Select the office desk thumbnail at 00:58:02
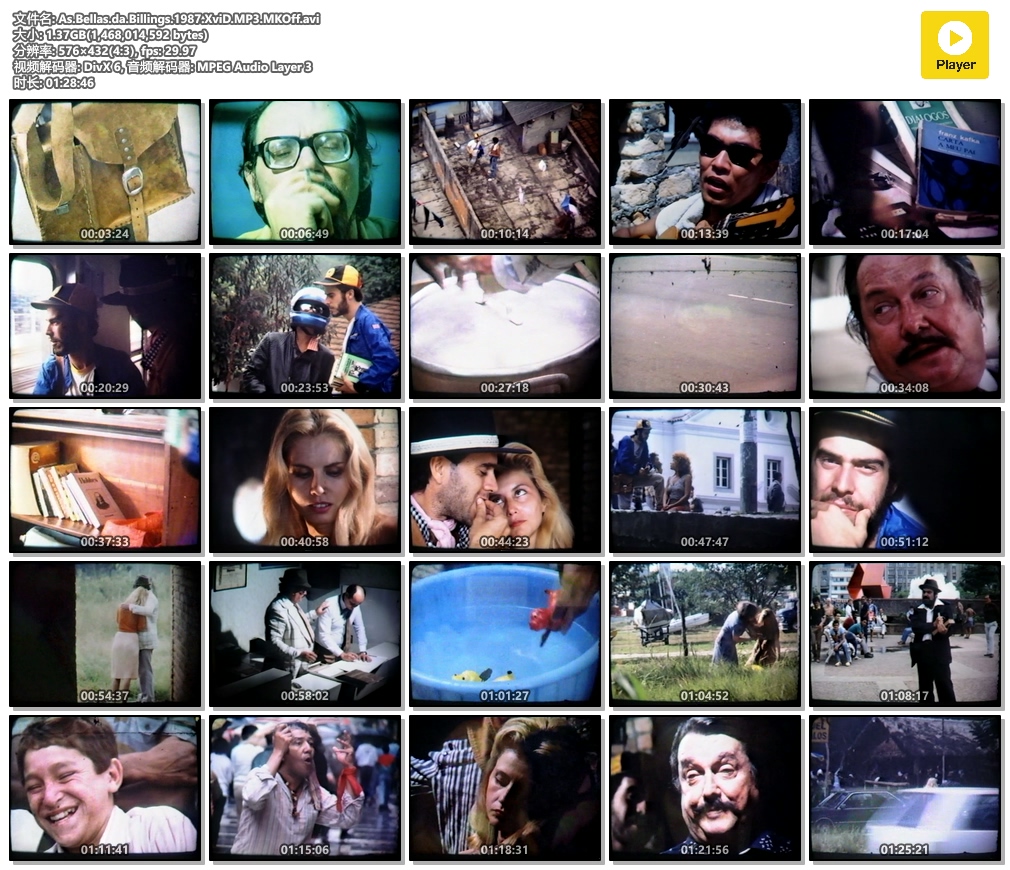This screenshot has width=1010, height=870. click(x=305, y=632)
